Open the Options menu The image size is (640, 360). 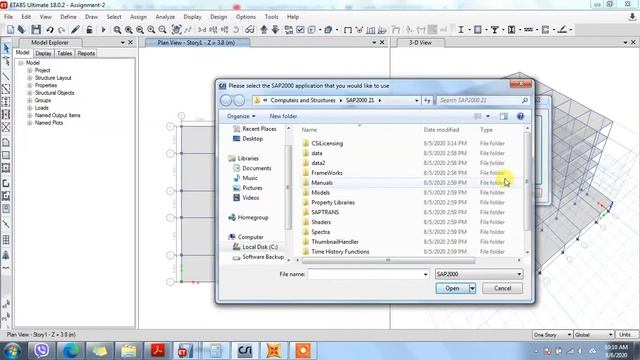[246, 17]
